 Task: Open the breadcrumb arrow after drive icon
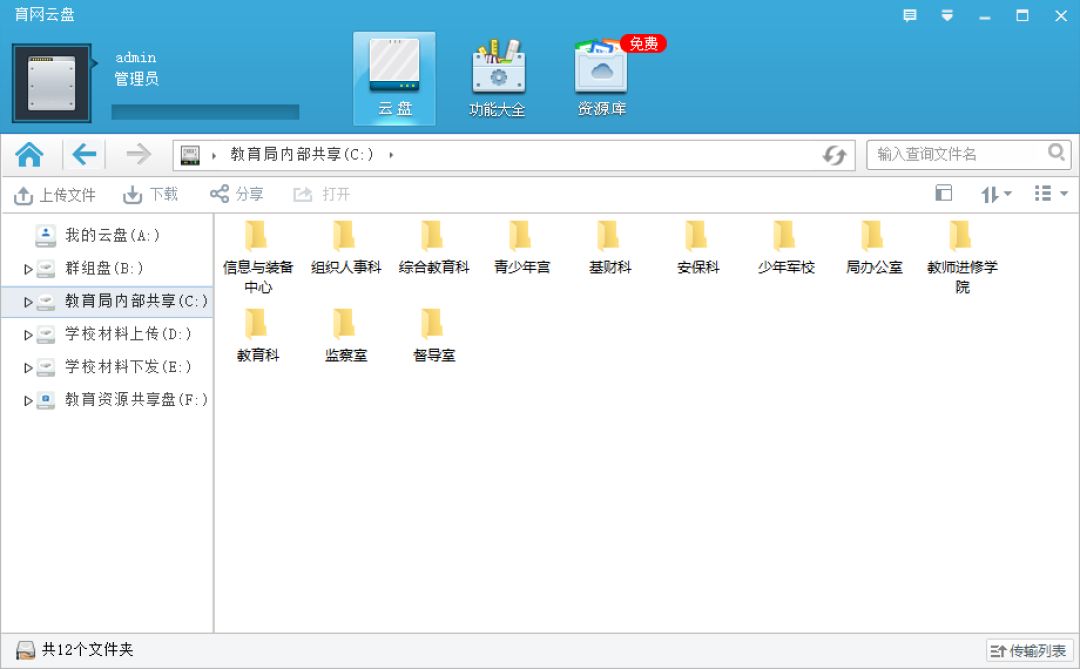click(214, 156)
